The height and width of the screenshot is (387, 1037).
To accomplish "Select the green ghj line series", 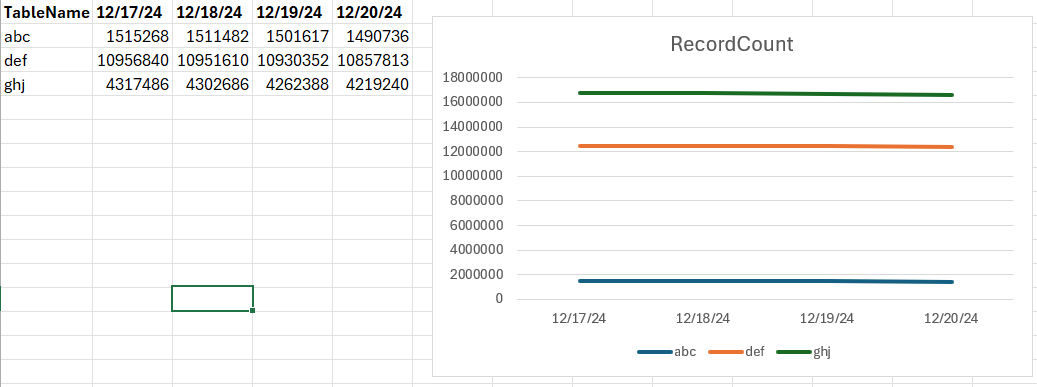I will pos(765,93).
